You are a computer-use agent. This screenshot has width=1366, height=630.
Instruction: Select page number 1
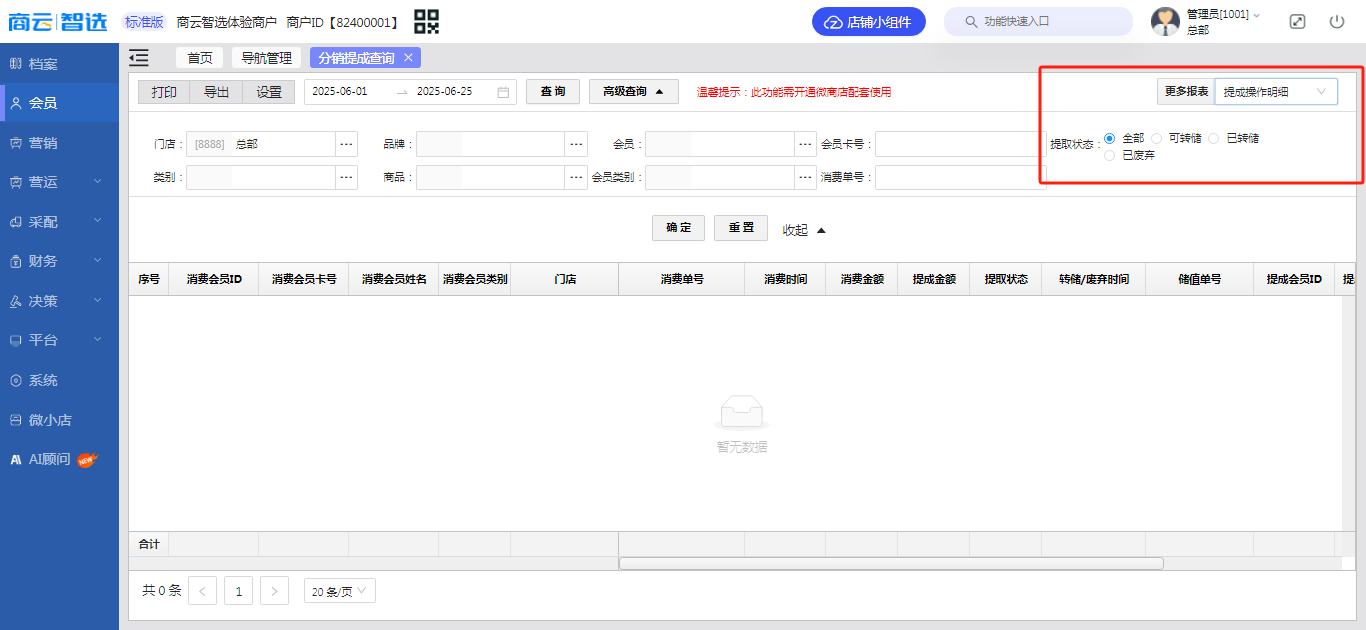238,591
